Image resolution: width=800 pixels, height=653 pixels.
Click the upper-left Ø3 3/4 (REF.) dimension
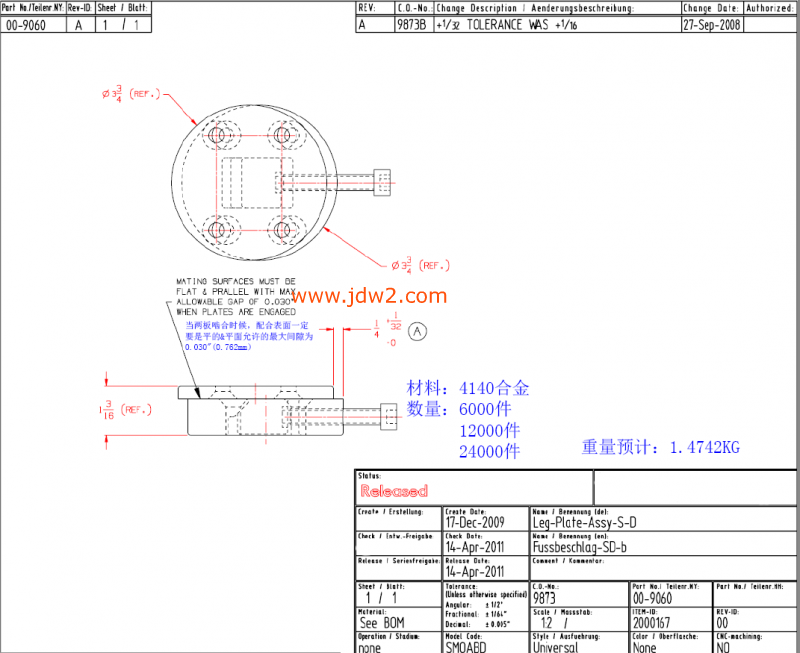coord(131,94)
